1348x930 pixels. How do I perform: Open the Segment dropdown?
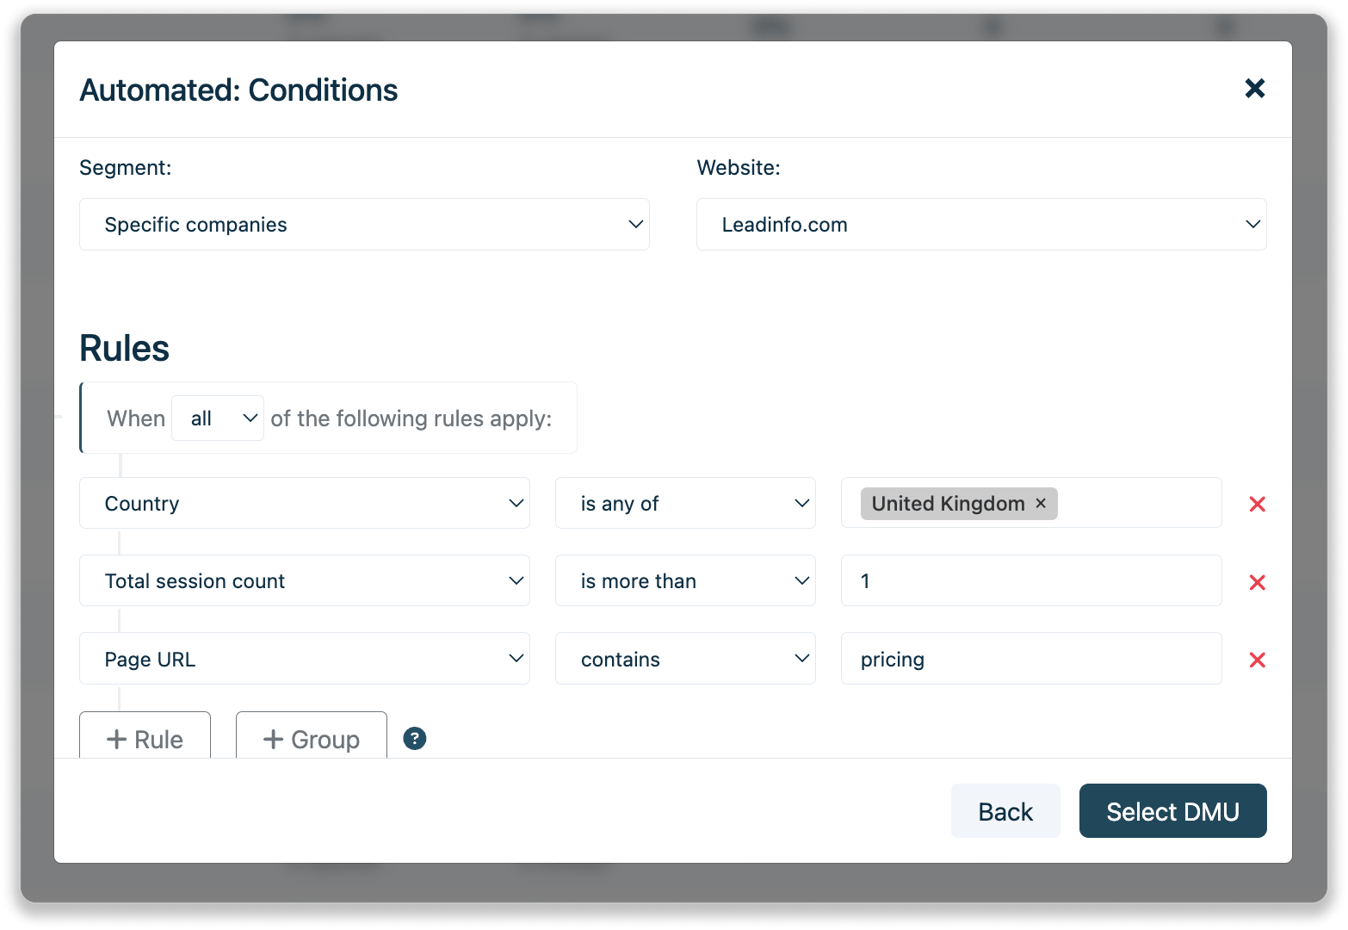(x=364, y=225)
